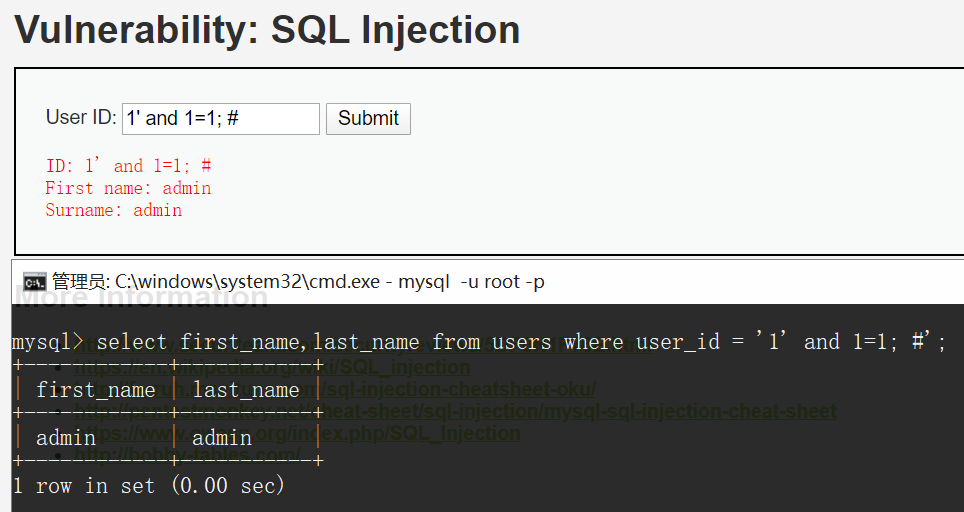
Task: Click the 'admin' value under last_name
Action: point(222,438)
